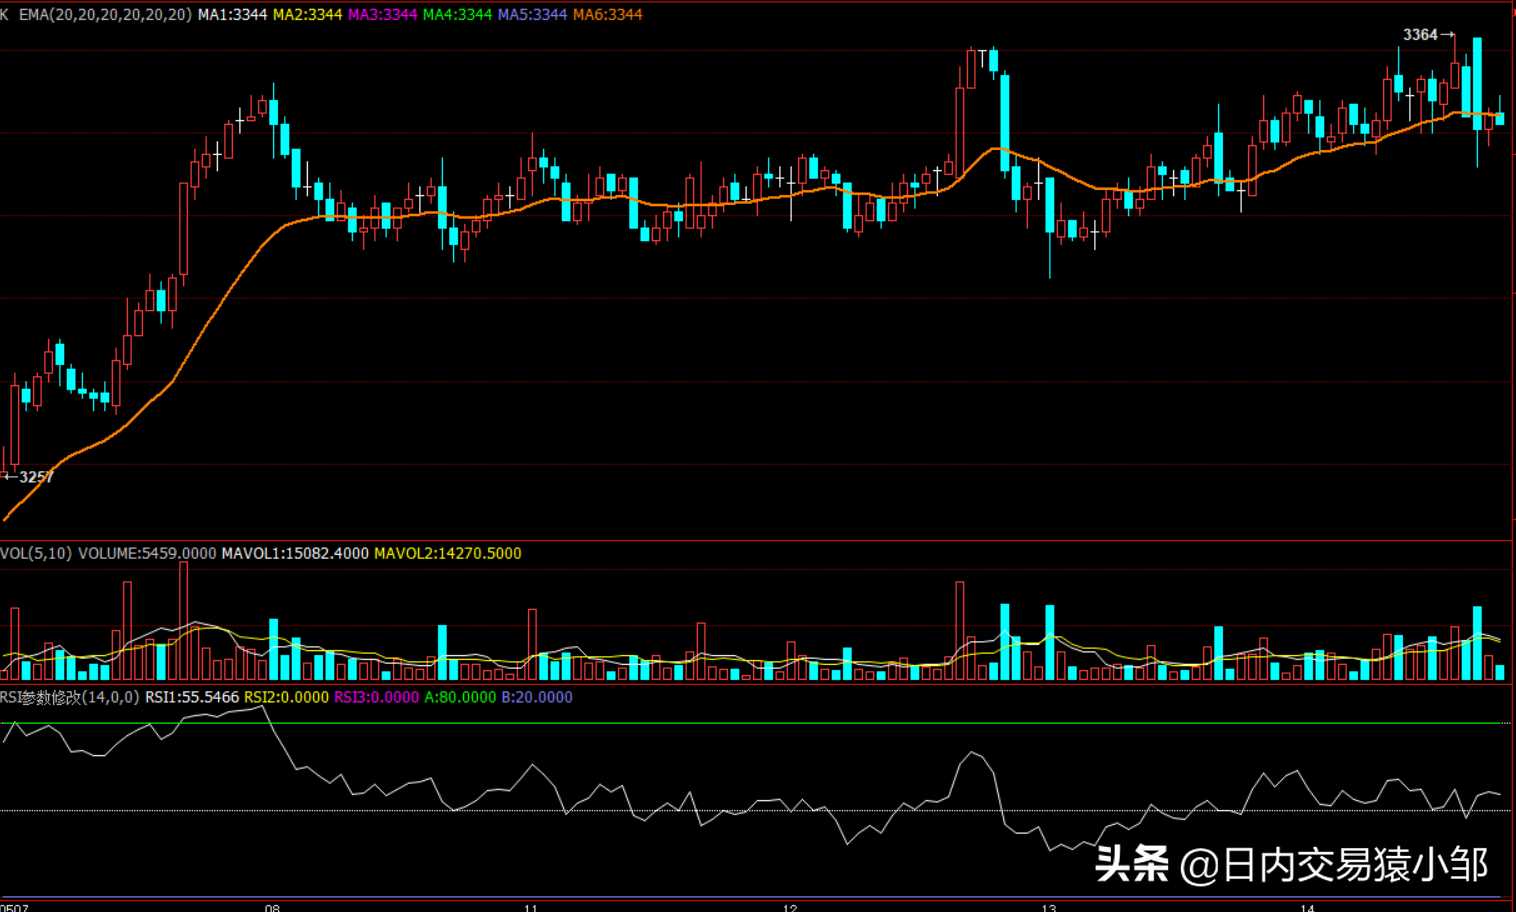Viewport: 1516px width, 912px height.
Task: Click the 11 date axis label
Action: point(531,908)
